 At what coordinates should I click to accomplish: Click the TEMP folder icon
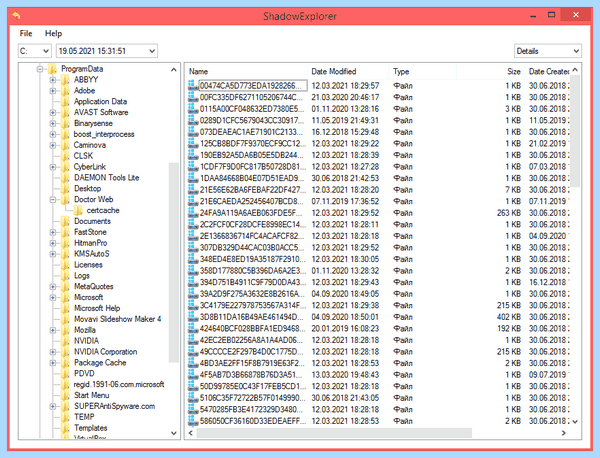[x=65, y=417]
